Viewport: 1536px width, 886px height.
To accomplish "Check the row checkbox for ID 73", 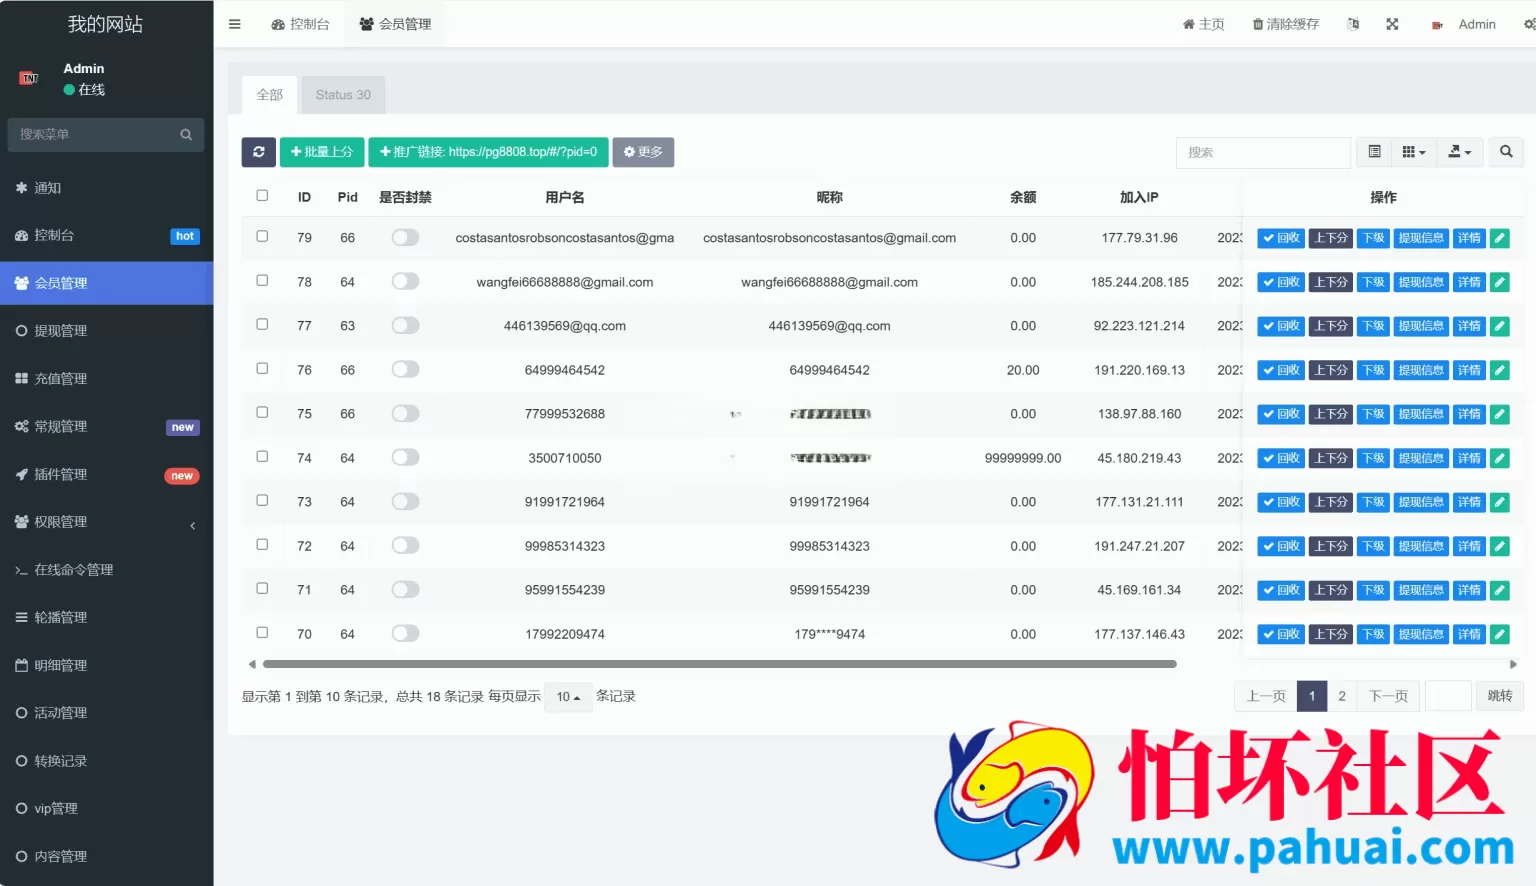I will (x=262, y=501).
